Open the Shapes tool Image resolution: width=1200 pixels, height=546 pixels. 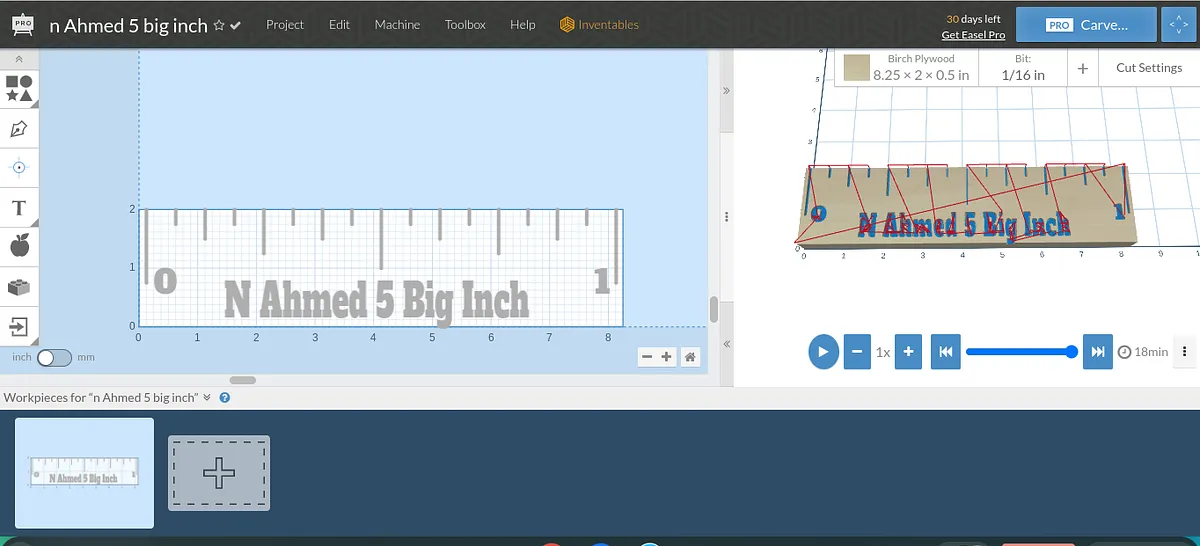(x=19, y=88)
